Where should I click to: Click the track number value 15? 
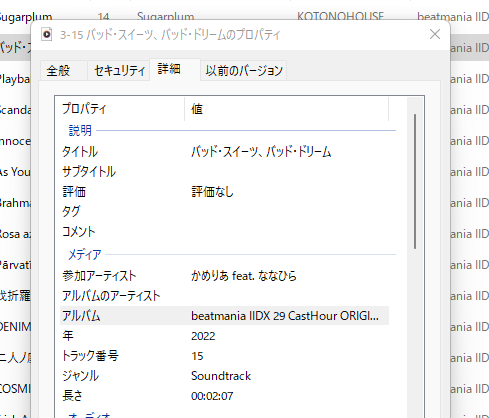(197, 356)
